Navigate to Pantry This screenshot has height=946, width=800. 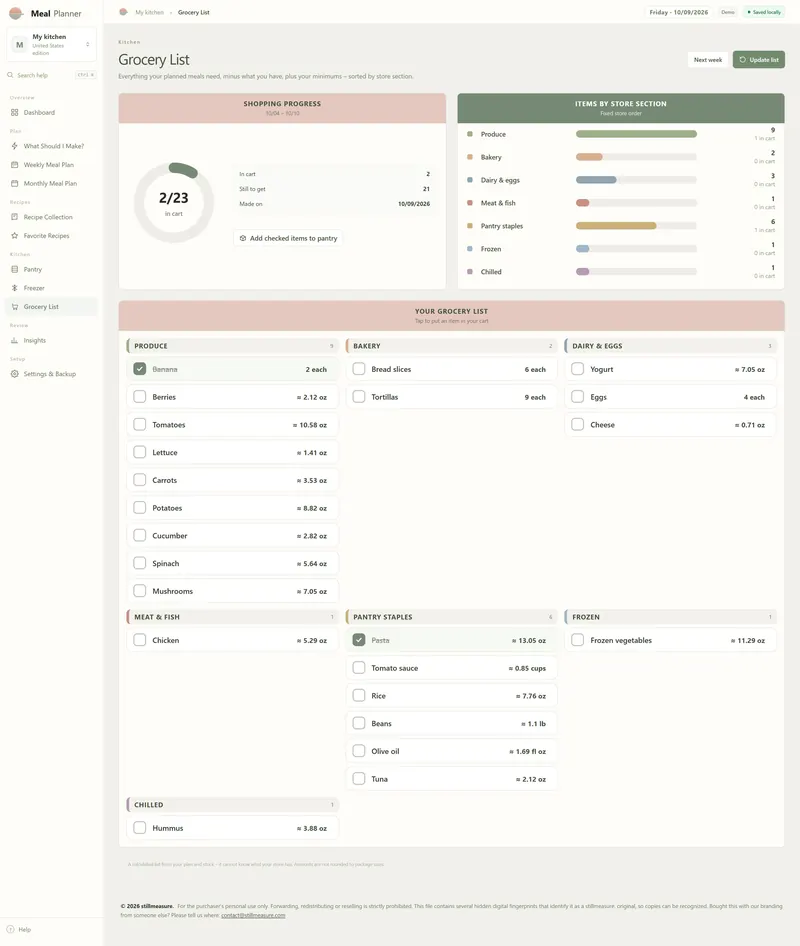coord(51,270)
